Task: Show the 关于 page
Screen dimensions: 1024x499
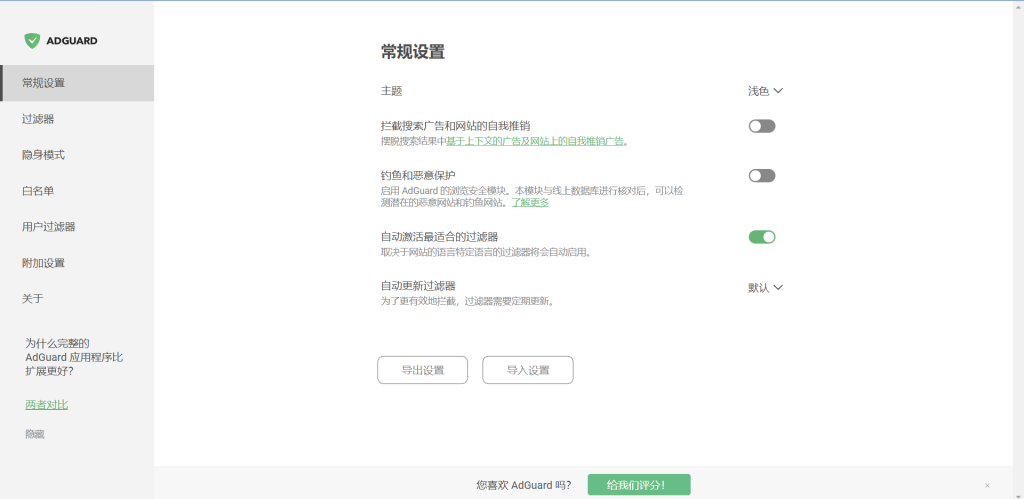Action: tap(77, 298)
